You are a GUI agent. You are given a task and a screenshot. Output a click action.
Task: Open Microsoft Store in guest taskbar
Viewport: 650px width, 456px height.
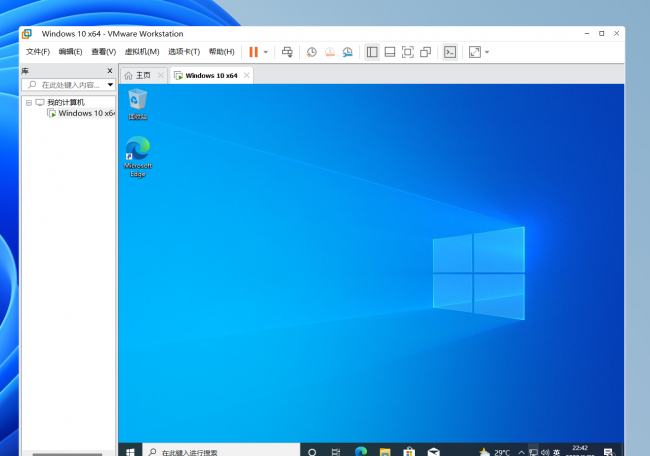pos(409,451)
